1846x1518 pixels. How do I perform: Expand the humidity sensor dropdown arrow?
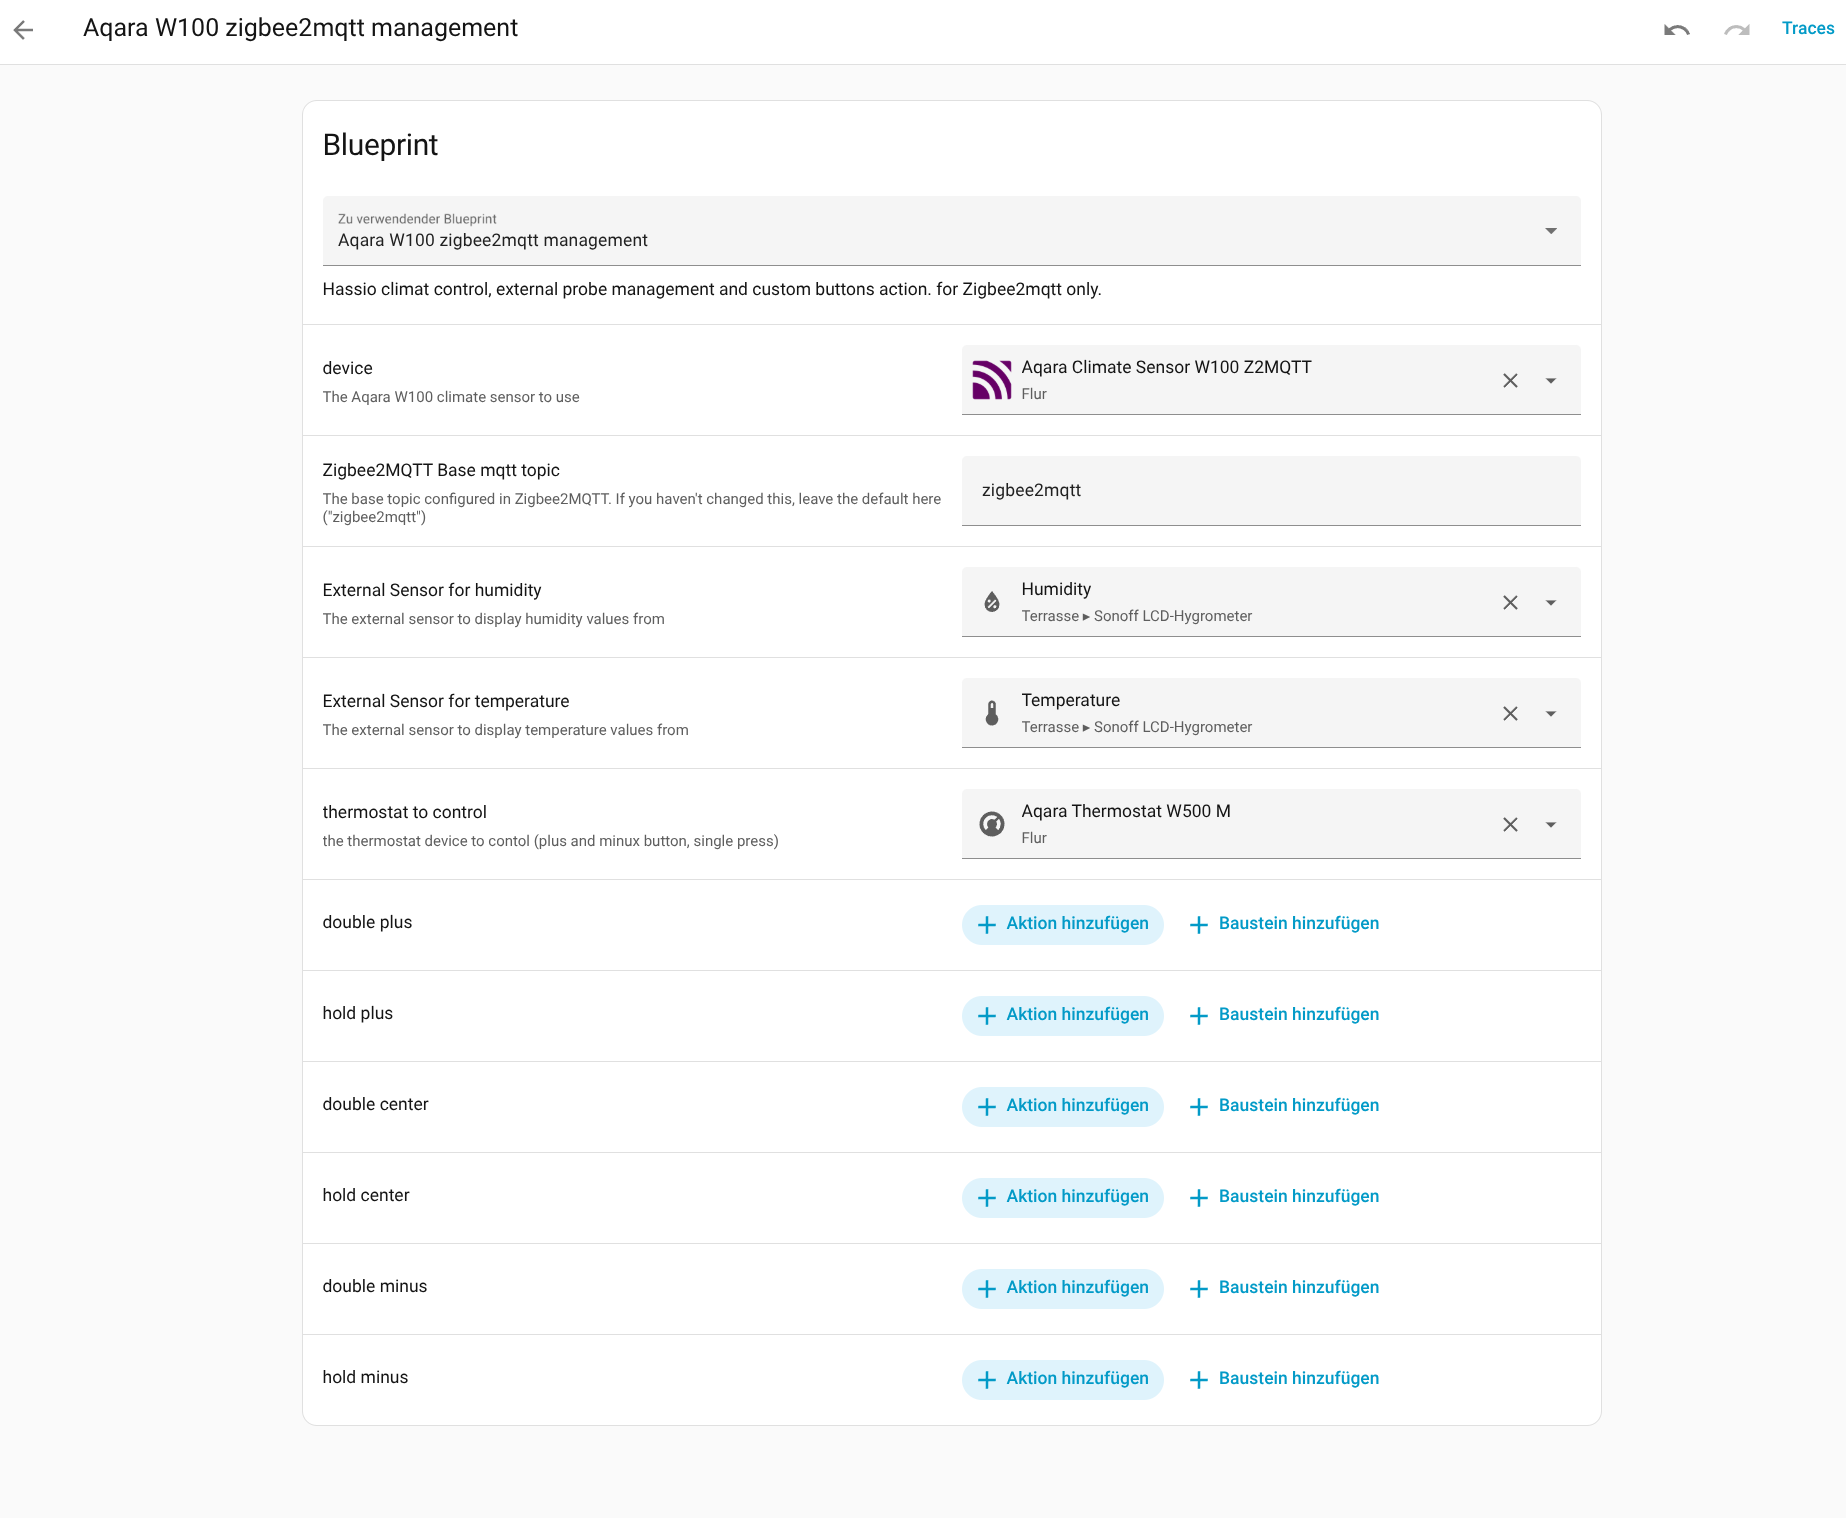point(1551,603)
